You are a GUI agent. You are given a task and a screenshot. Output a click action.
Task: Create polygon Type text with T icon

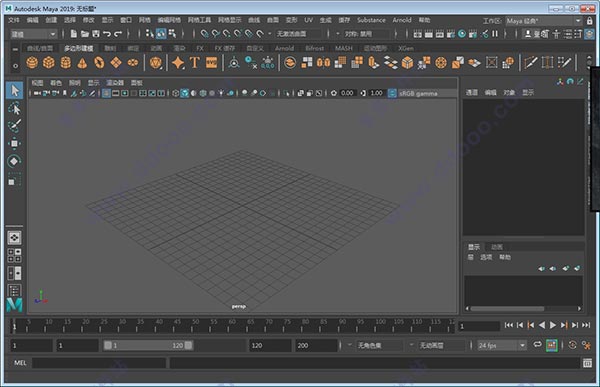[x=195, y=62]
